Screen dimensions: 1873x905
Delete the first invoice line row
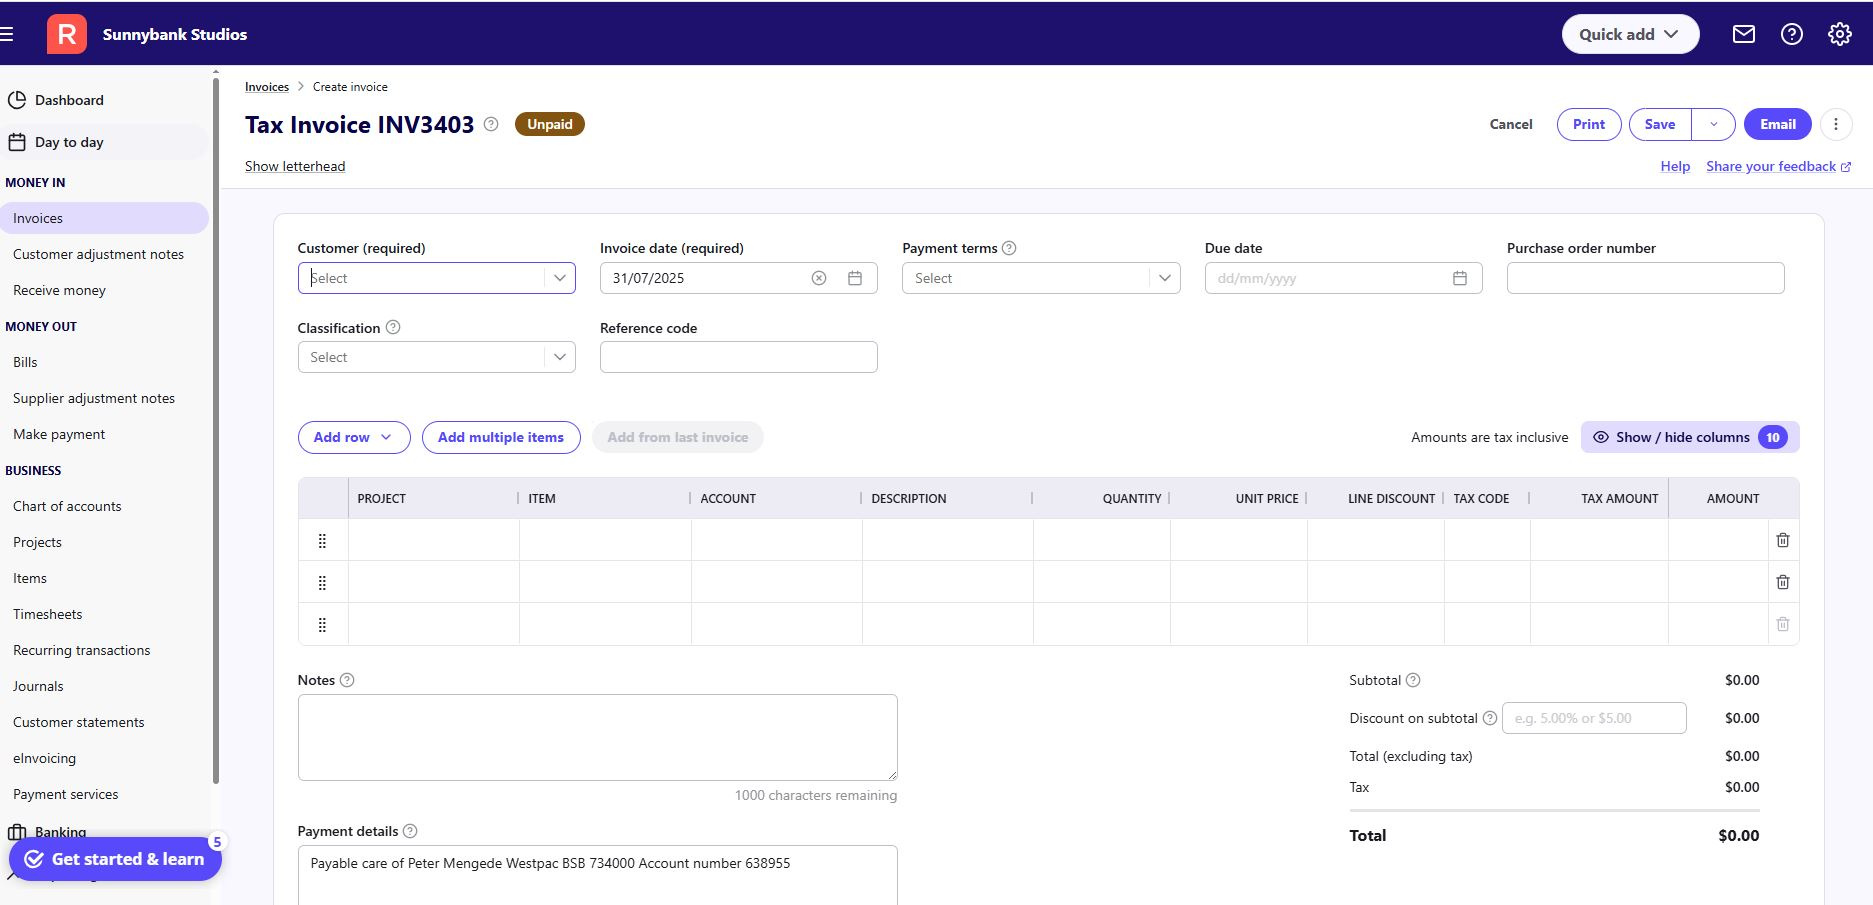coord(1782,540)
